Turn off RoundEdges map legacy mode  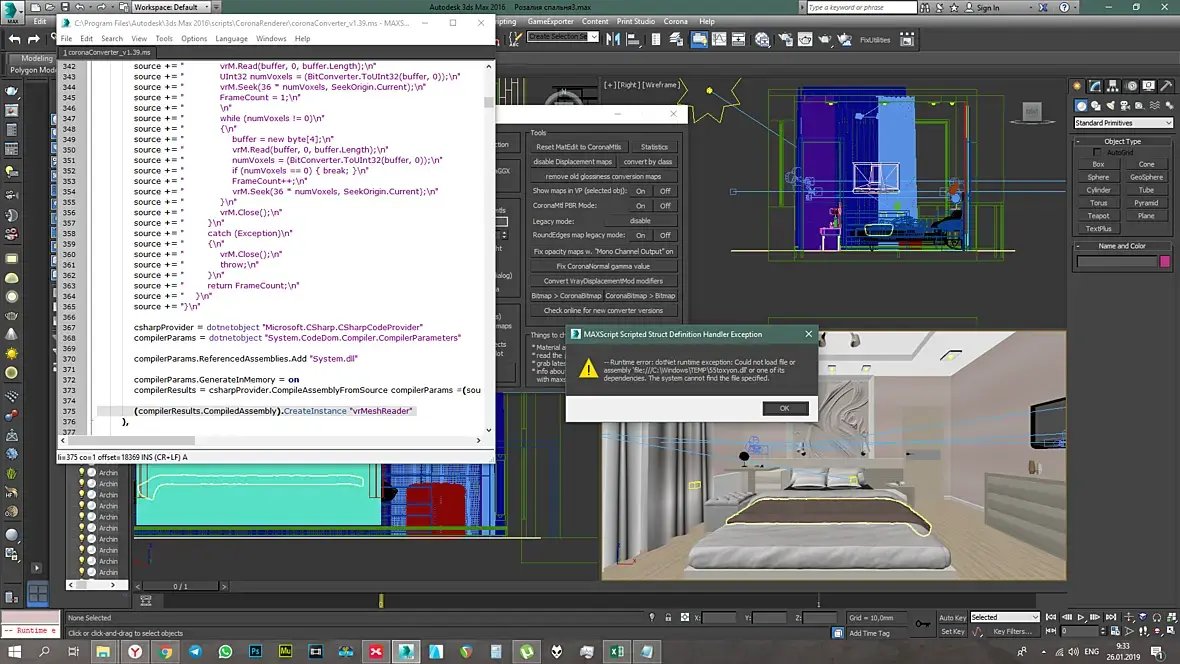coord(665,235)
